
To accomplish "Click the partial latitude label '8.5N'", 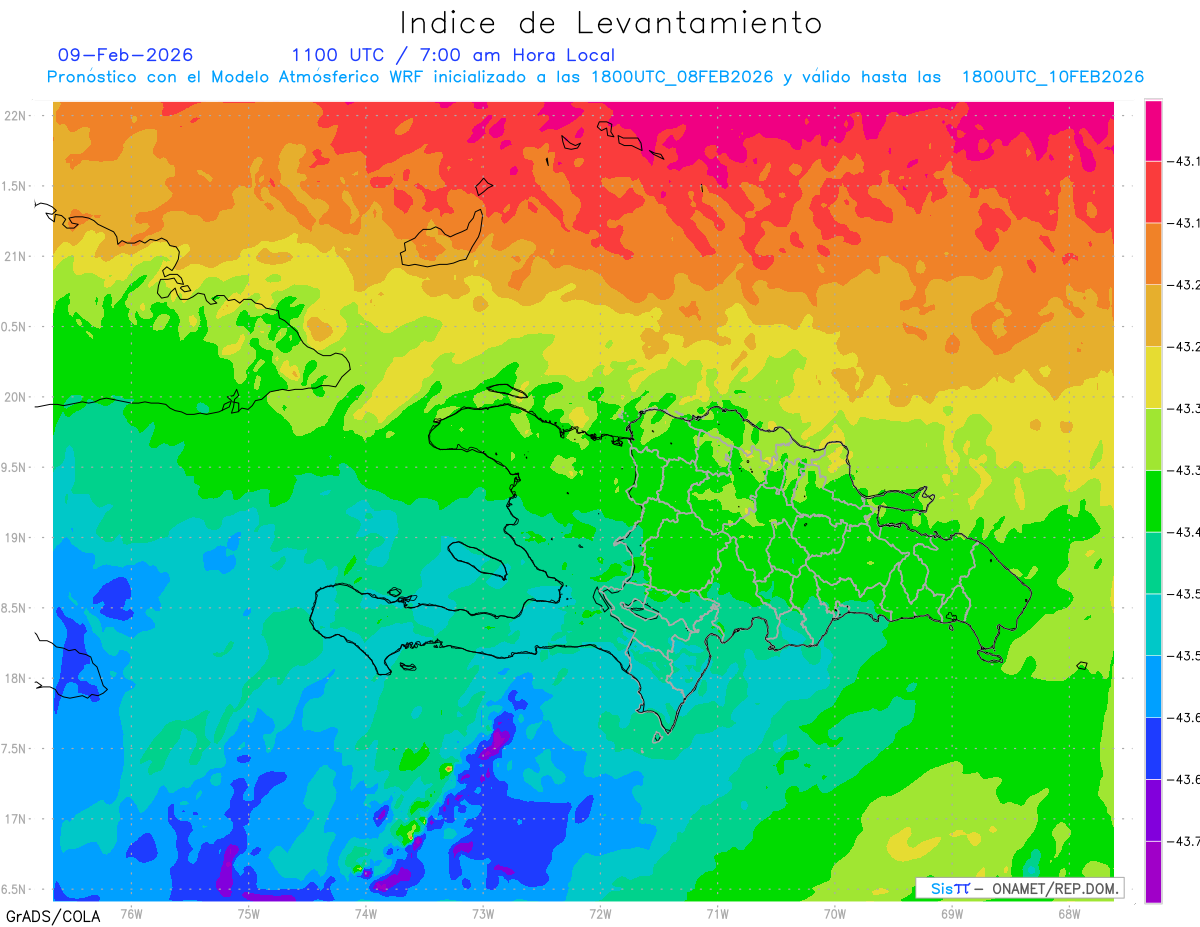I will point(15,608).
